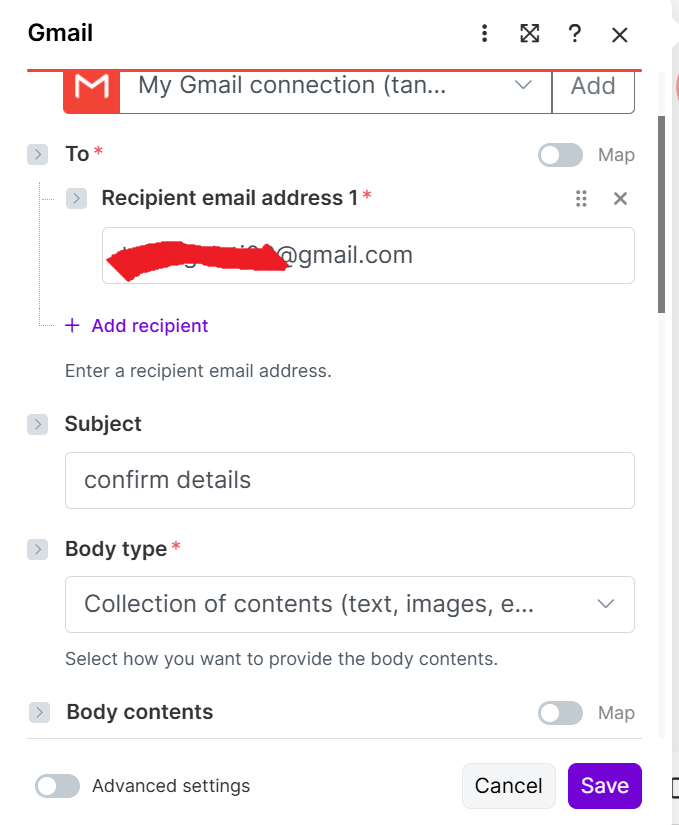Click the Gmail logo icon
This screenshot has width=679, height=825.
(91, 88)
